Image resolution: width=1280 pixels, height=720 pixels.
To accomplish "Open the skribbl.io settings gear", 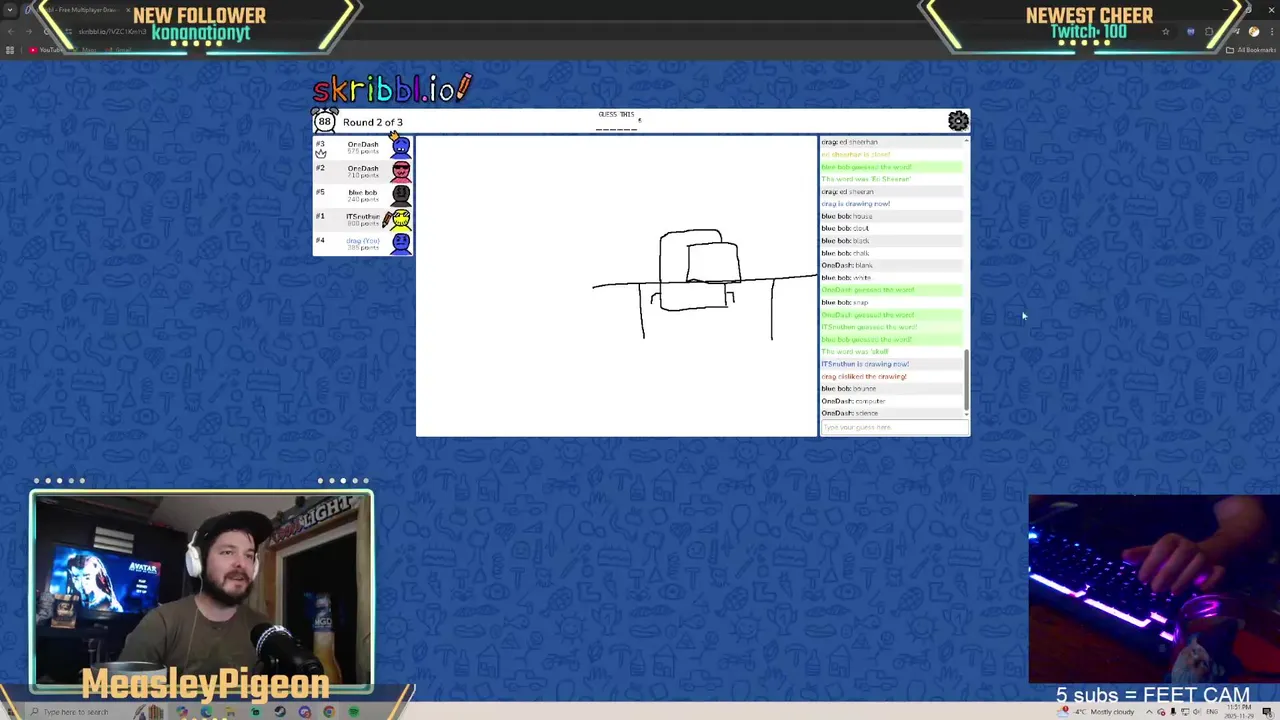I will tap(958, 121).
